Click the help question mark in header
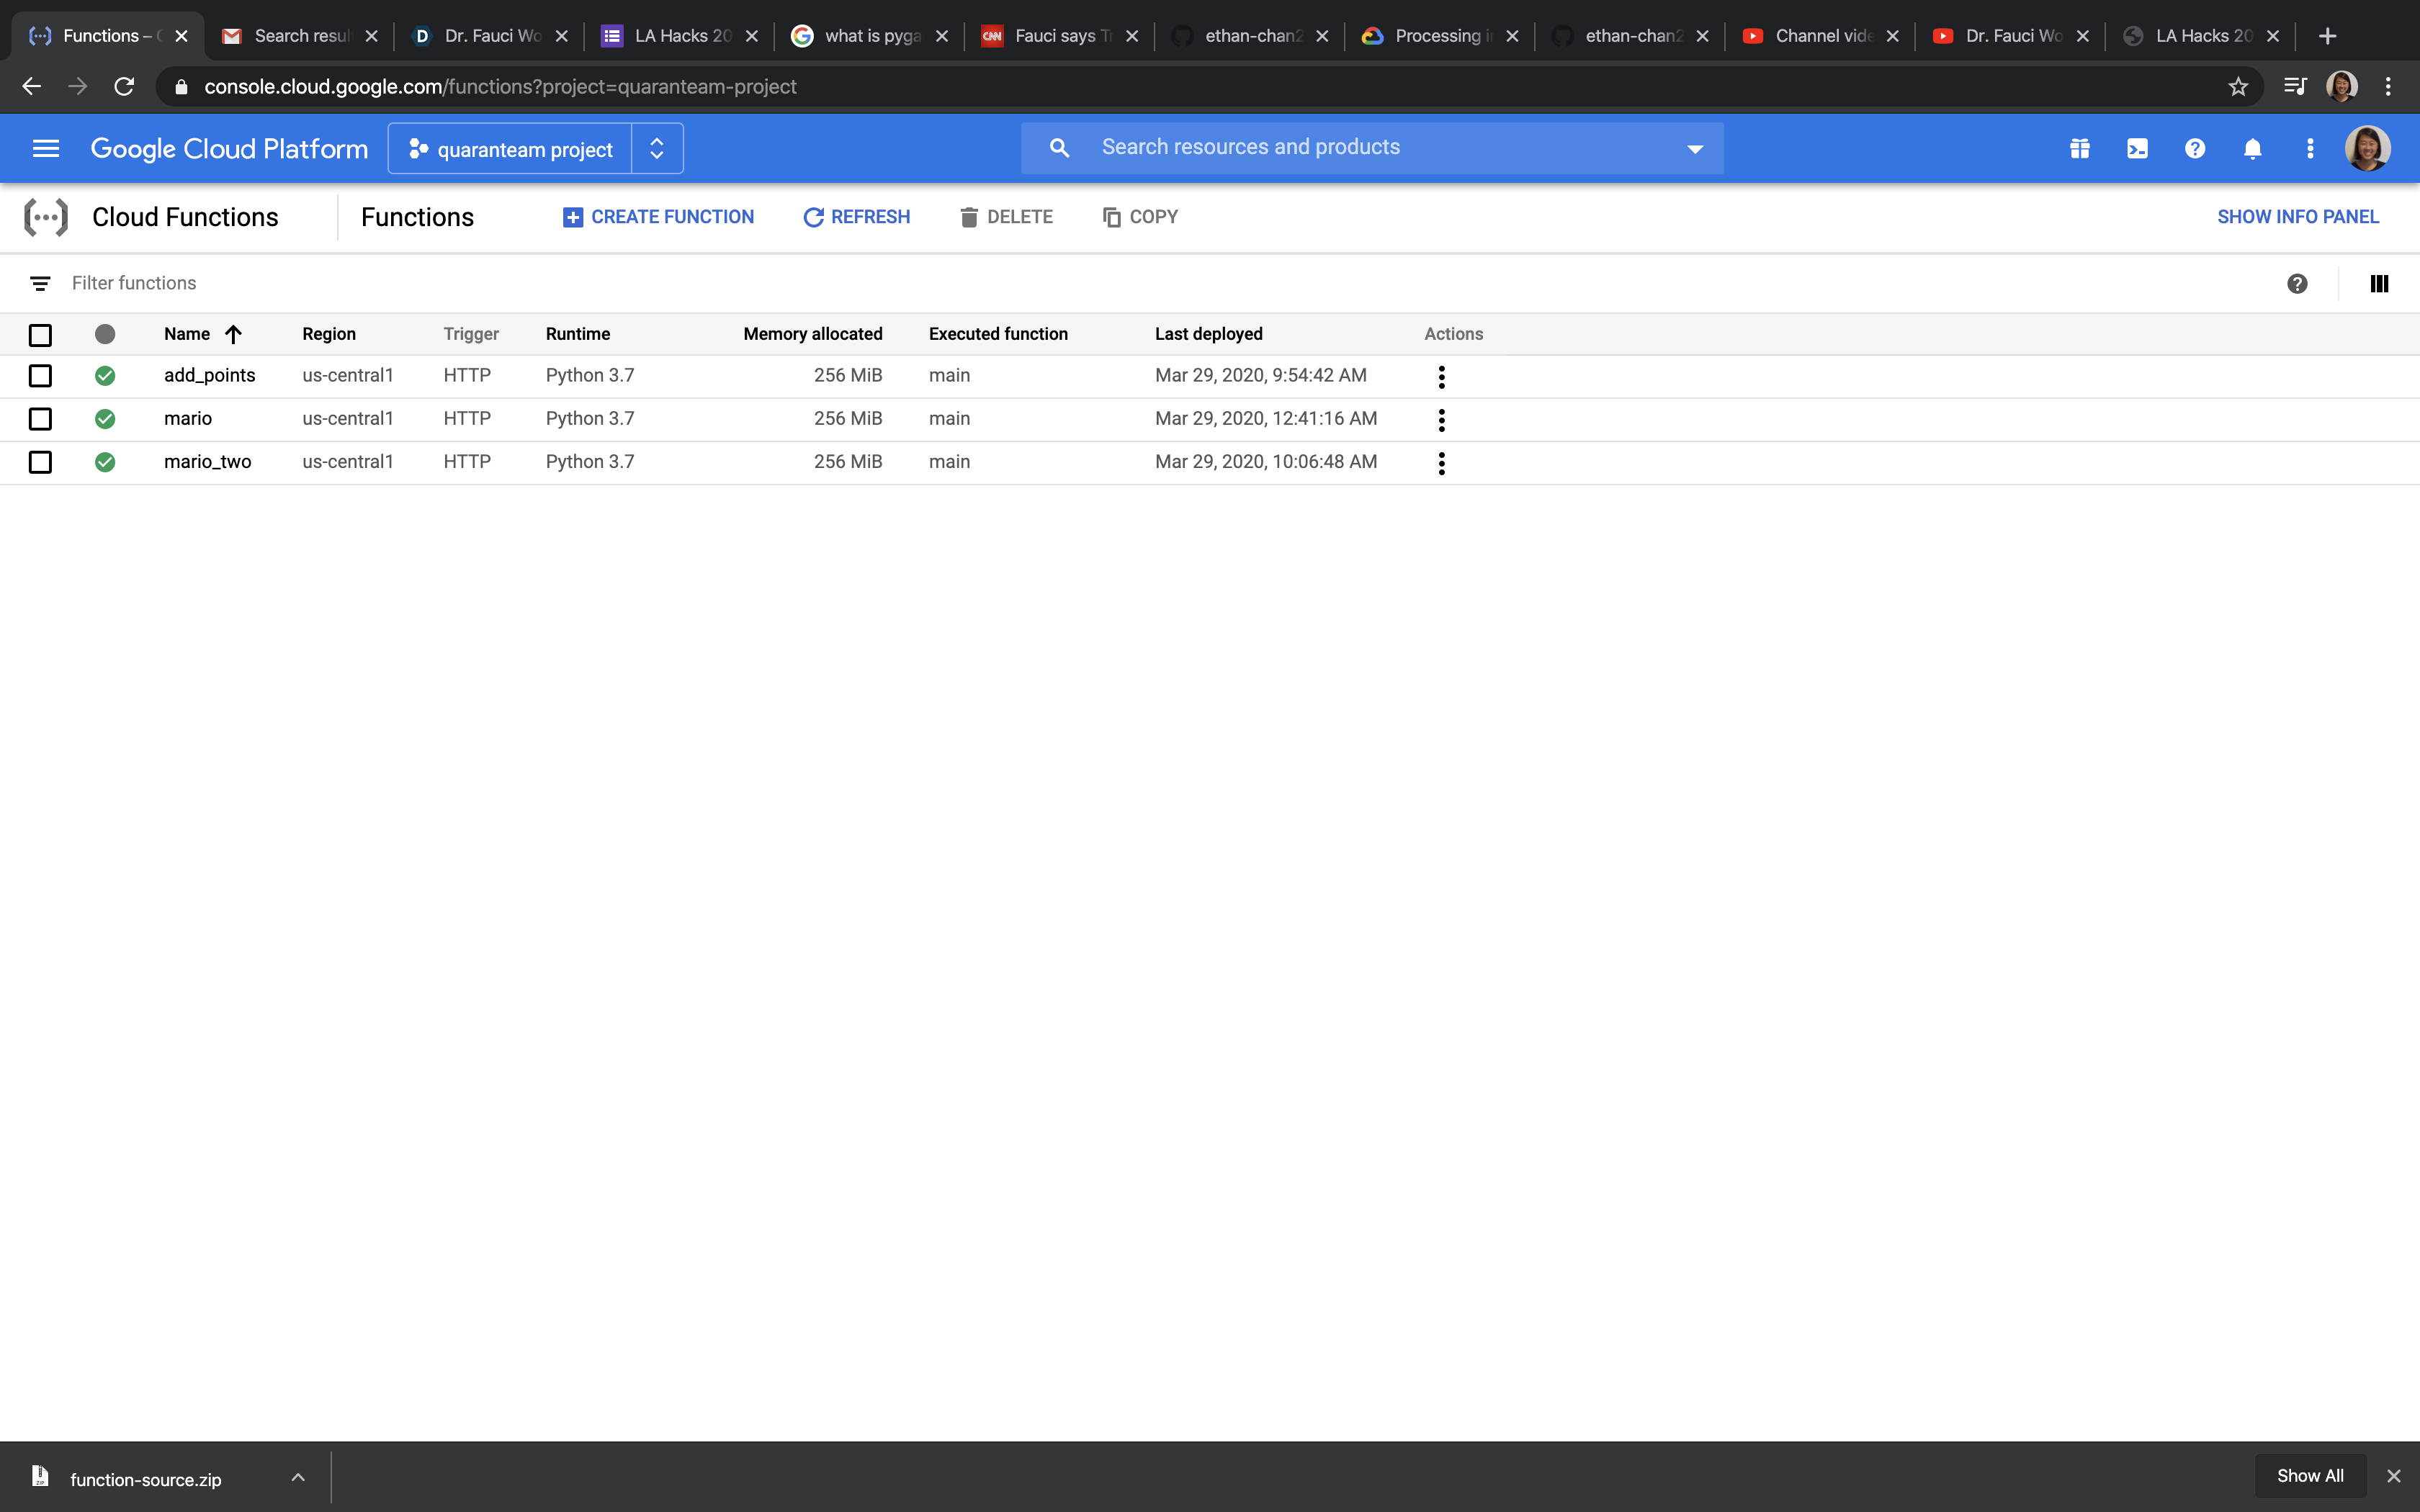 [2195, 148]
